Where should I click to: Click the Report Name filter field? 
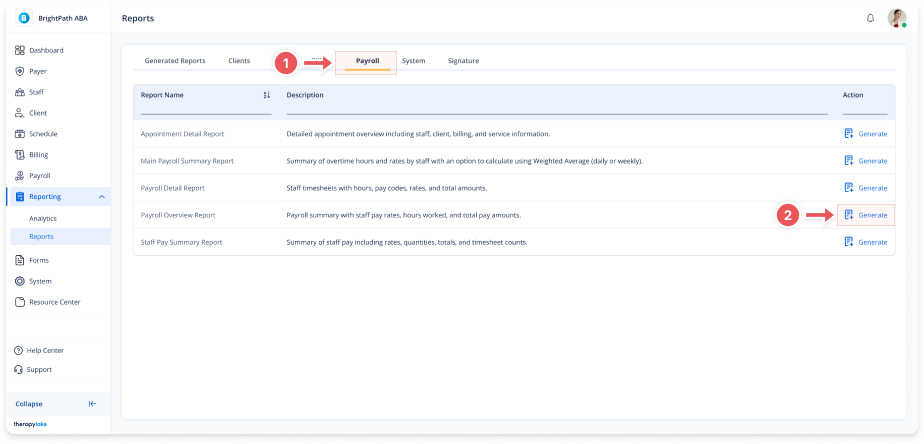(x=206, y=109)
